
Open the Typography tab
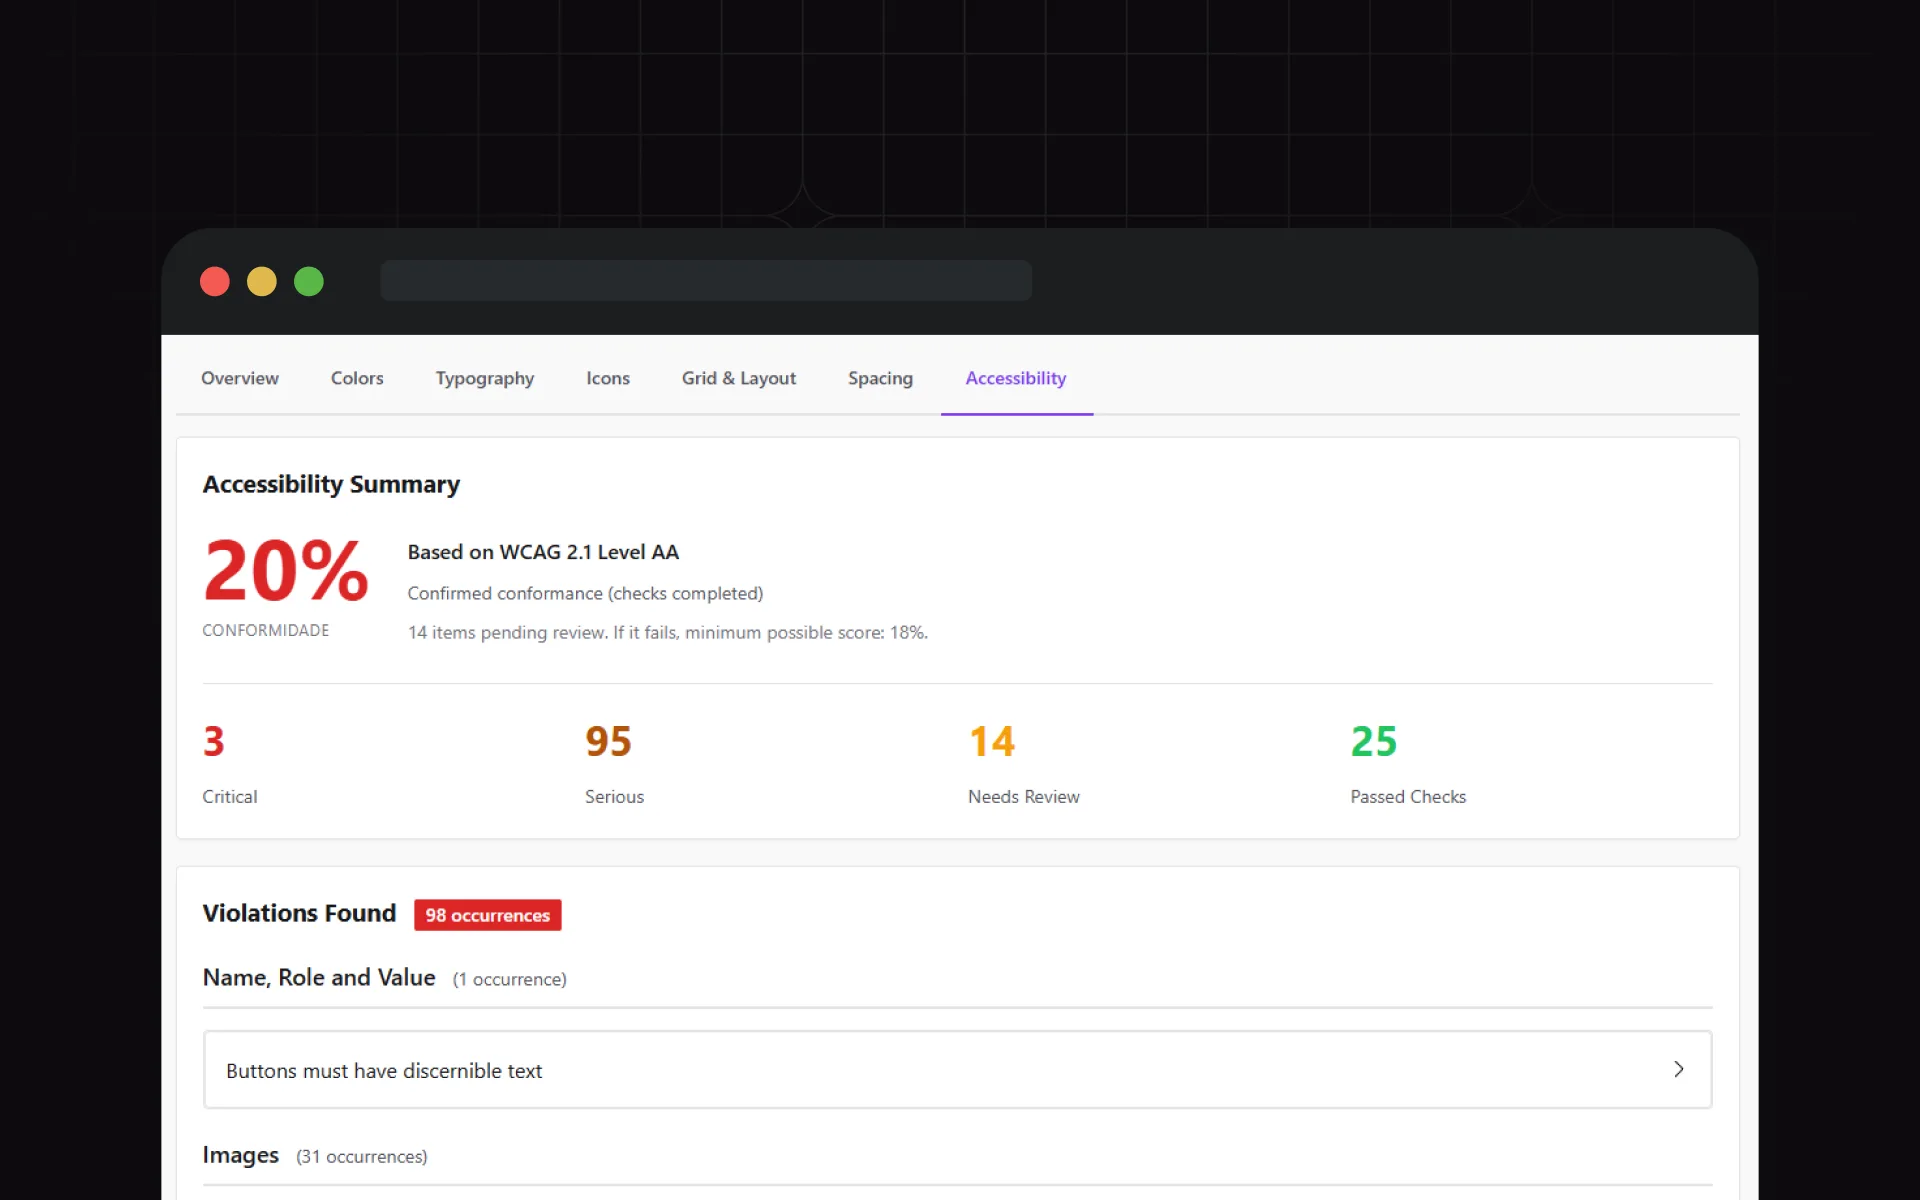pos(485,378)
